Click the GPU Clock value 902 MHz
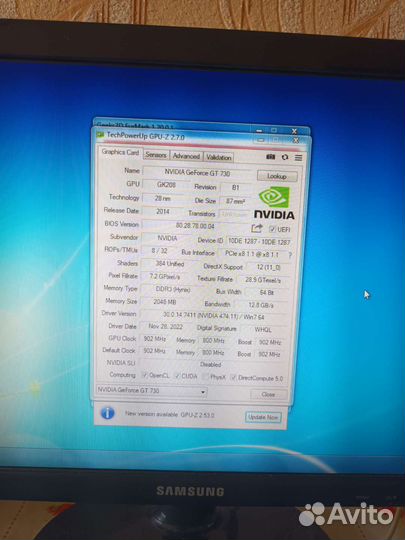This screenshot has height=540, width=405. [155, 339]
